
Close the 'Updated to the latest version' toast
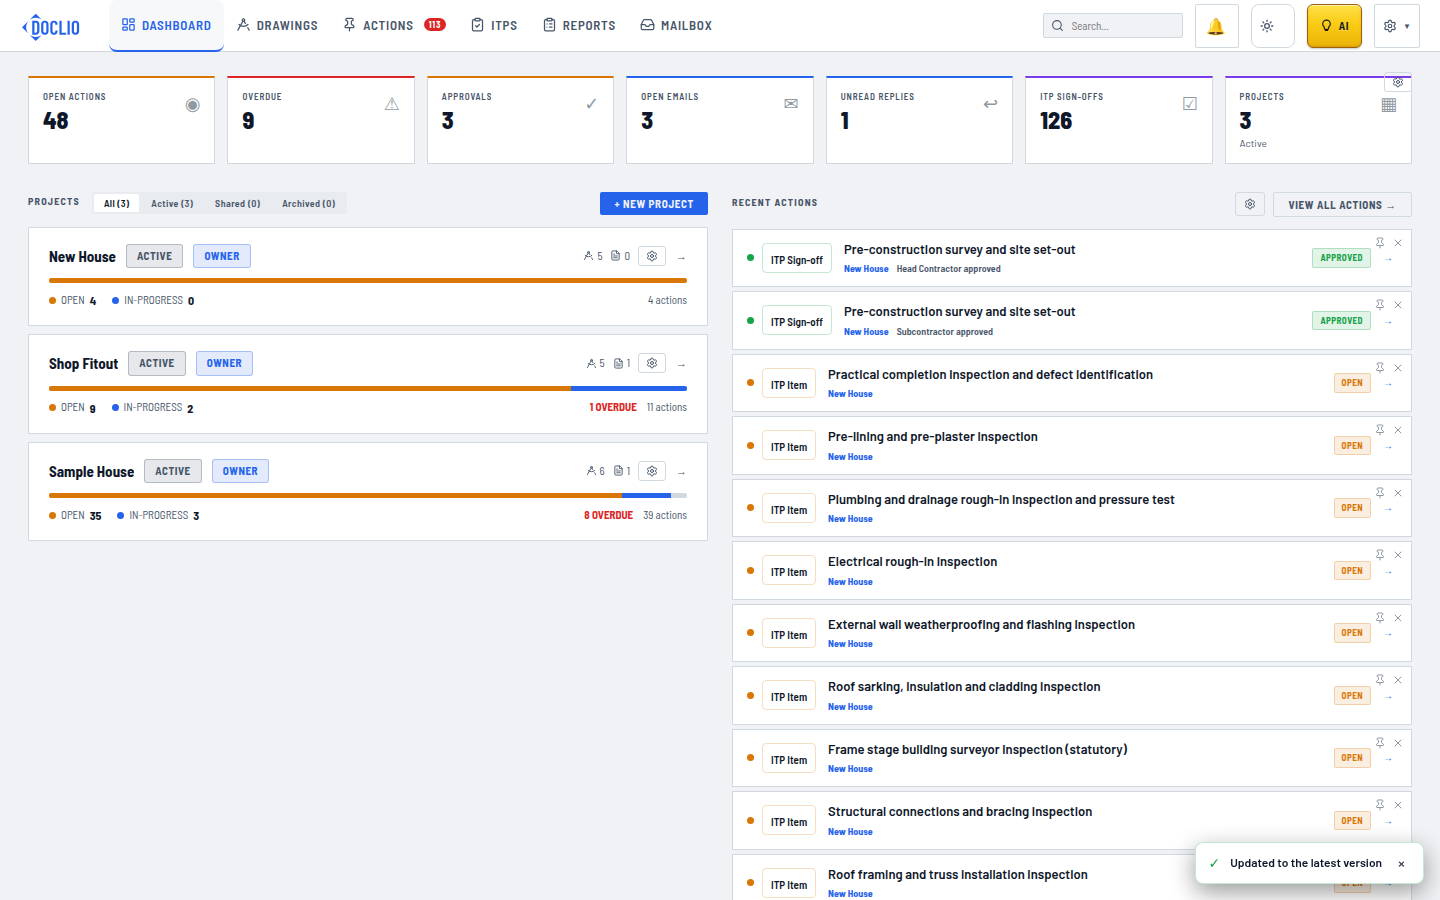tap(1401, 864)
